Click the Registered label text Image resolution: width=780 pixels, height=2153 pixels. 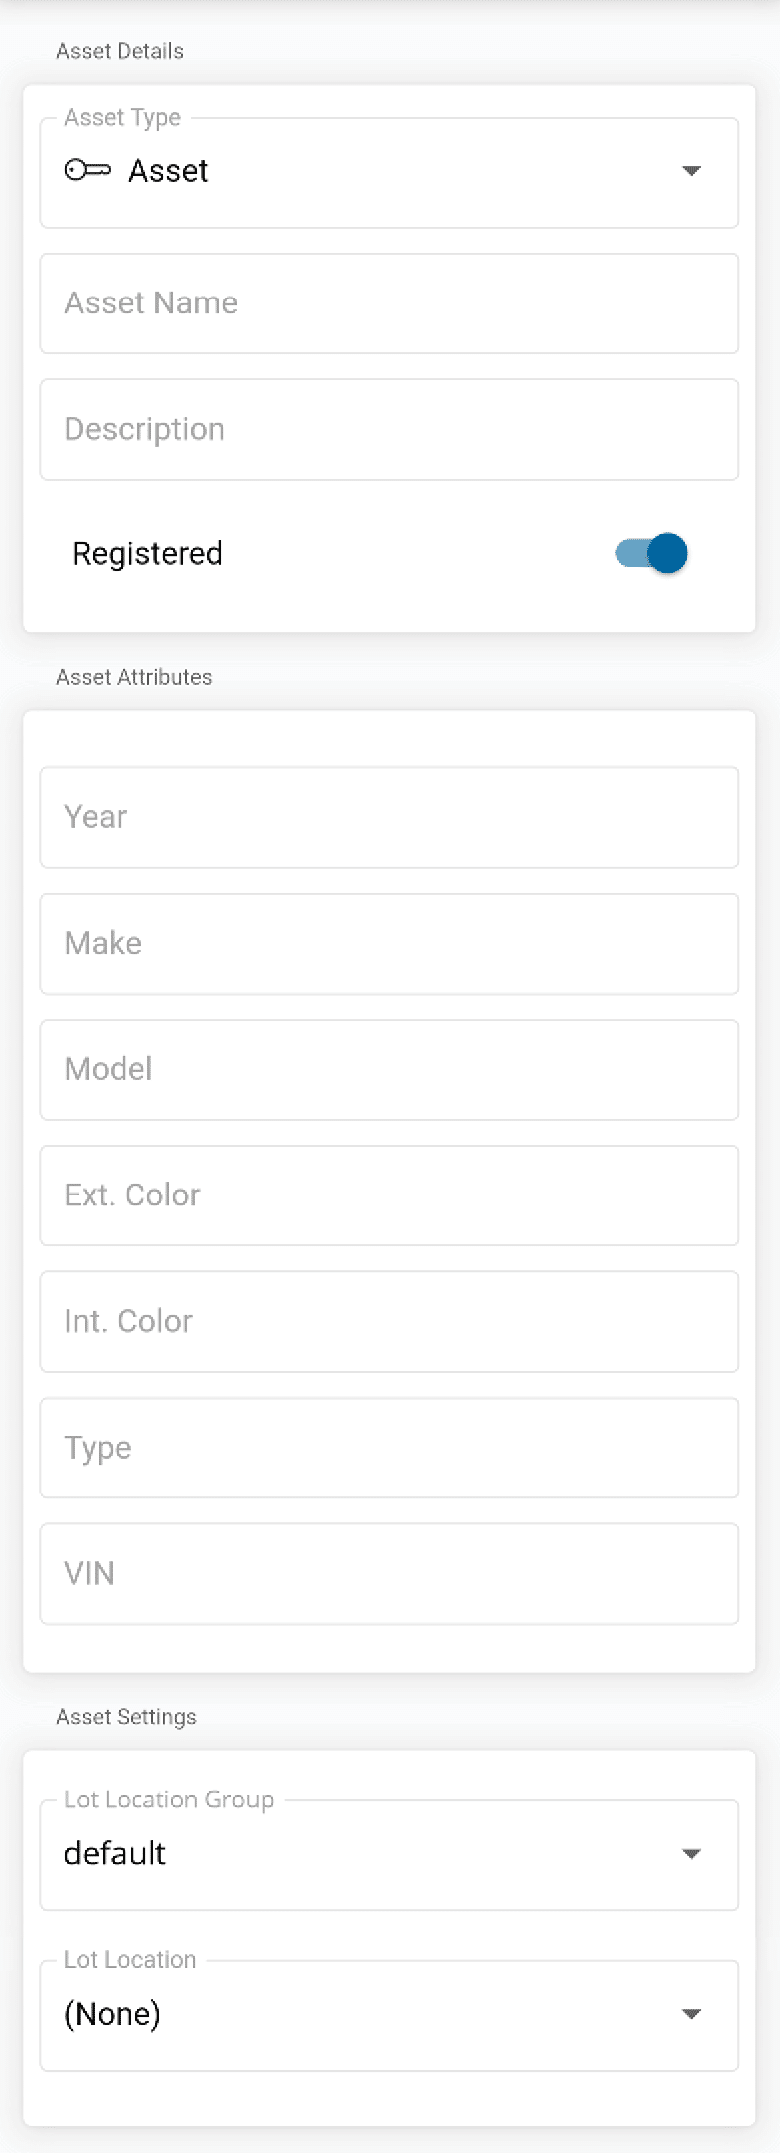pos(147,553)
